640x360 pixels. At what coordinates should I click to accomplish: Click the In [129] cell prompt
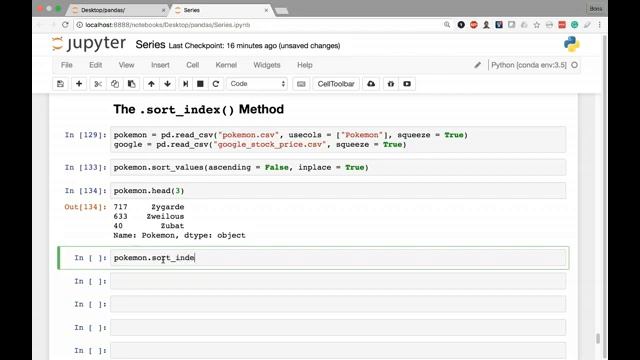point(85,135)
